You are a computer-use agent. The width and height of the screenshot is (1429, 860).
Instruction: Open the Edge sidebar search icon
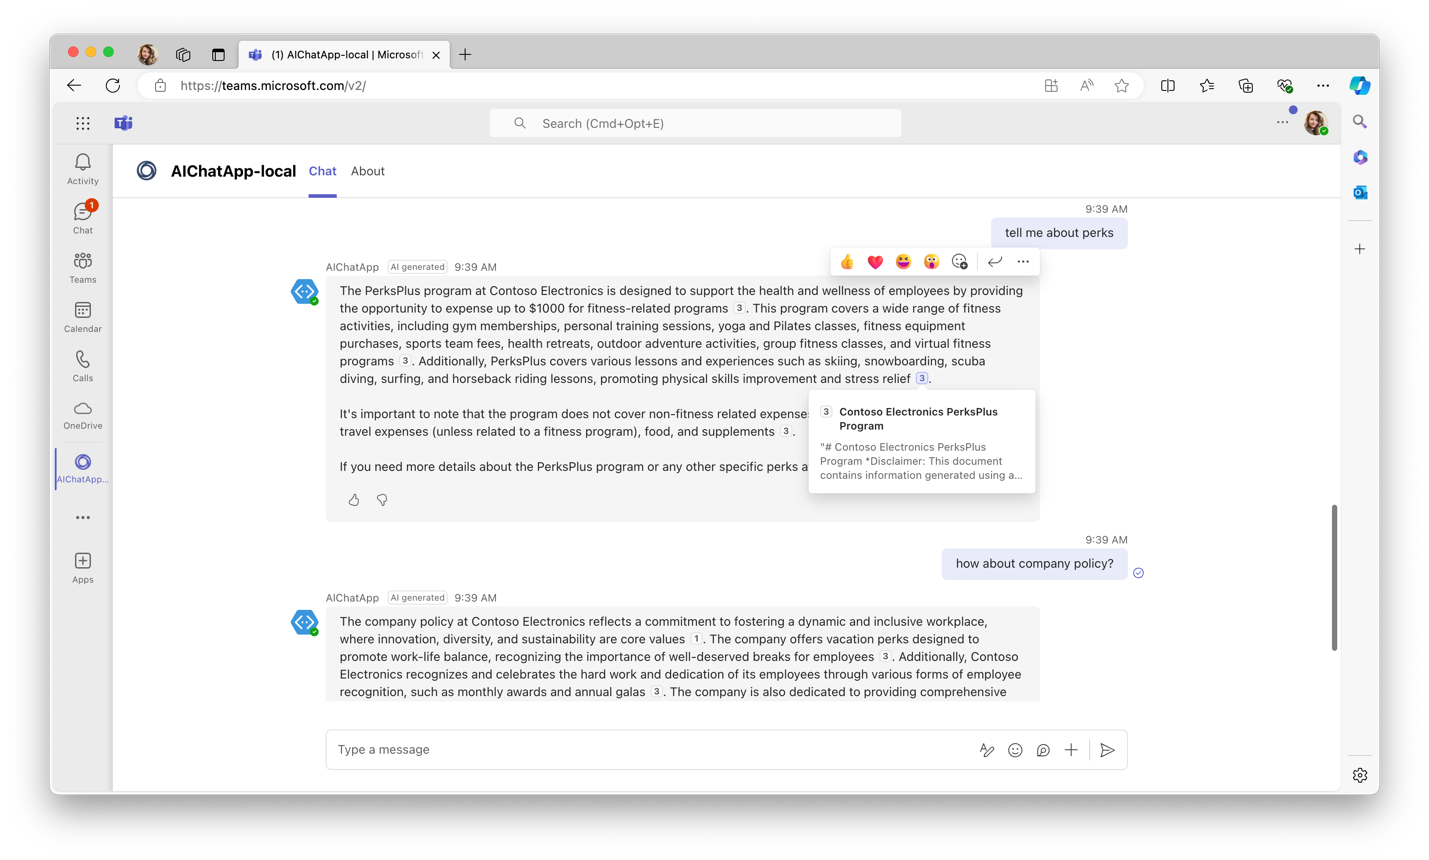click(x=1360, y=122)
